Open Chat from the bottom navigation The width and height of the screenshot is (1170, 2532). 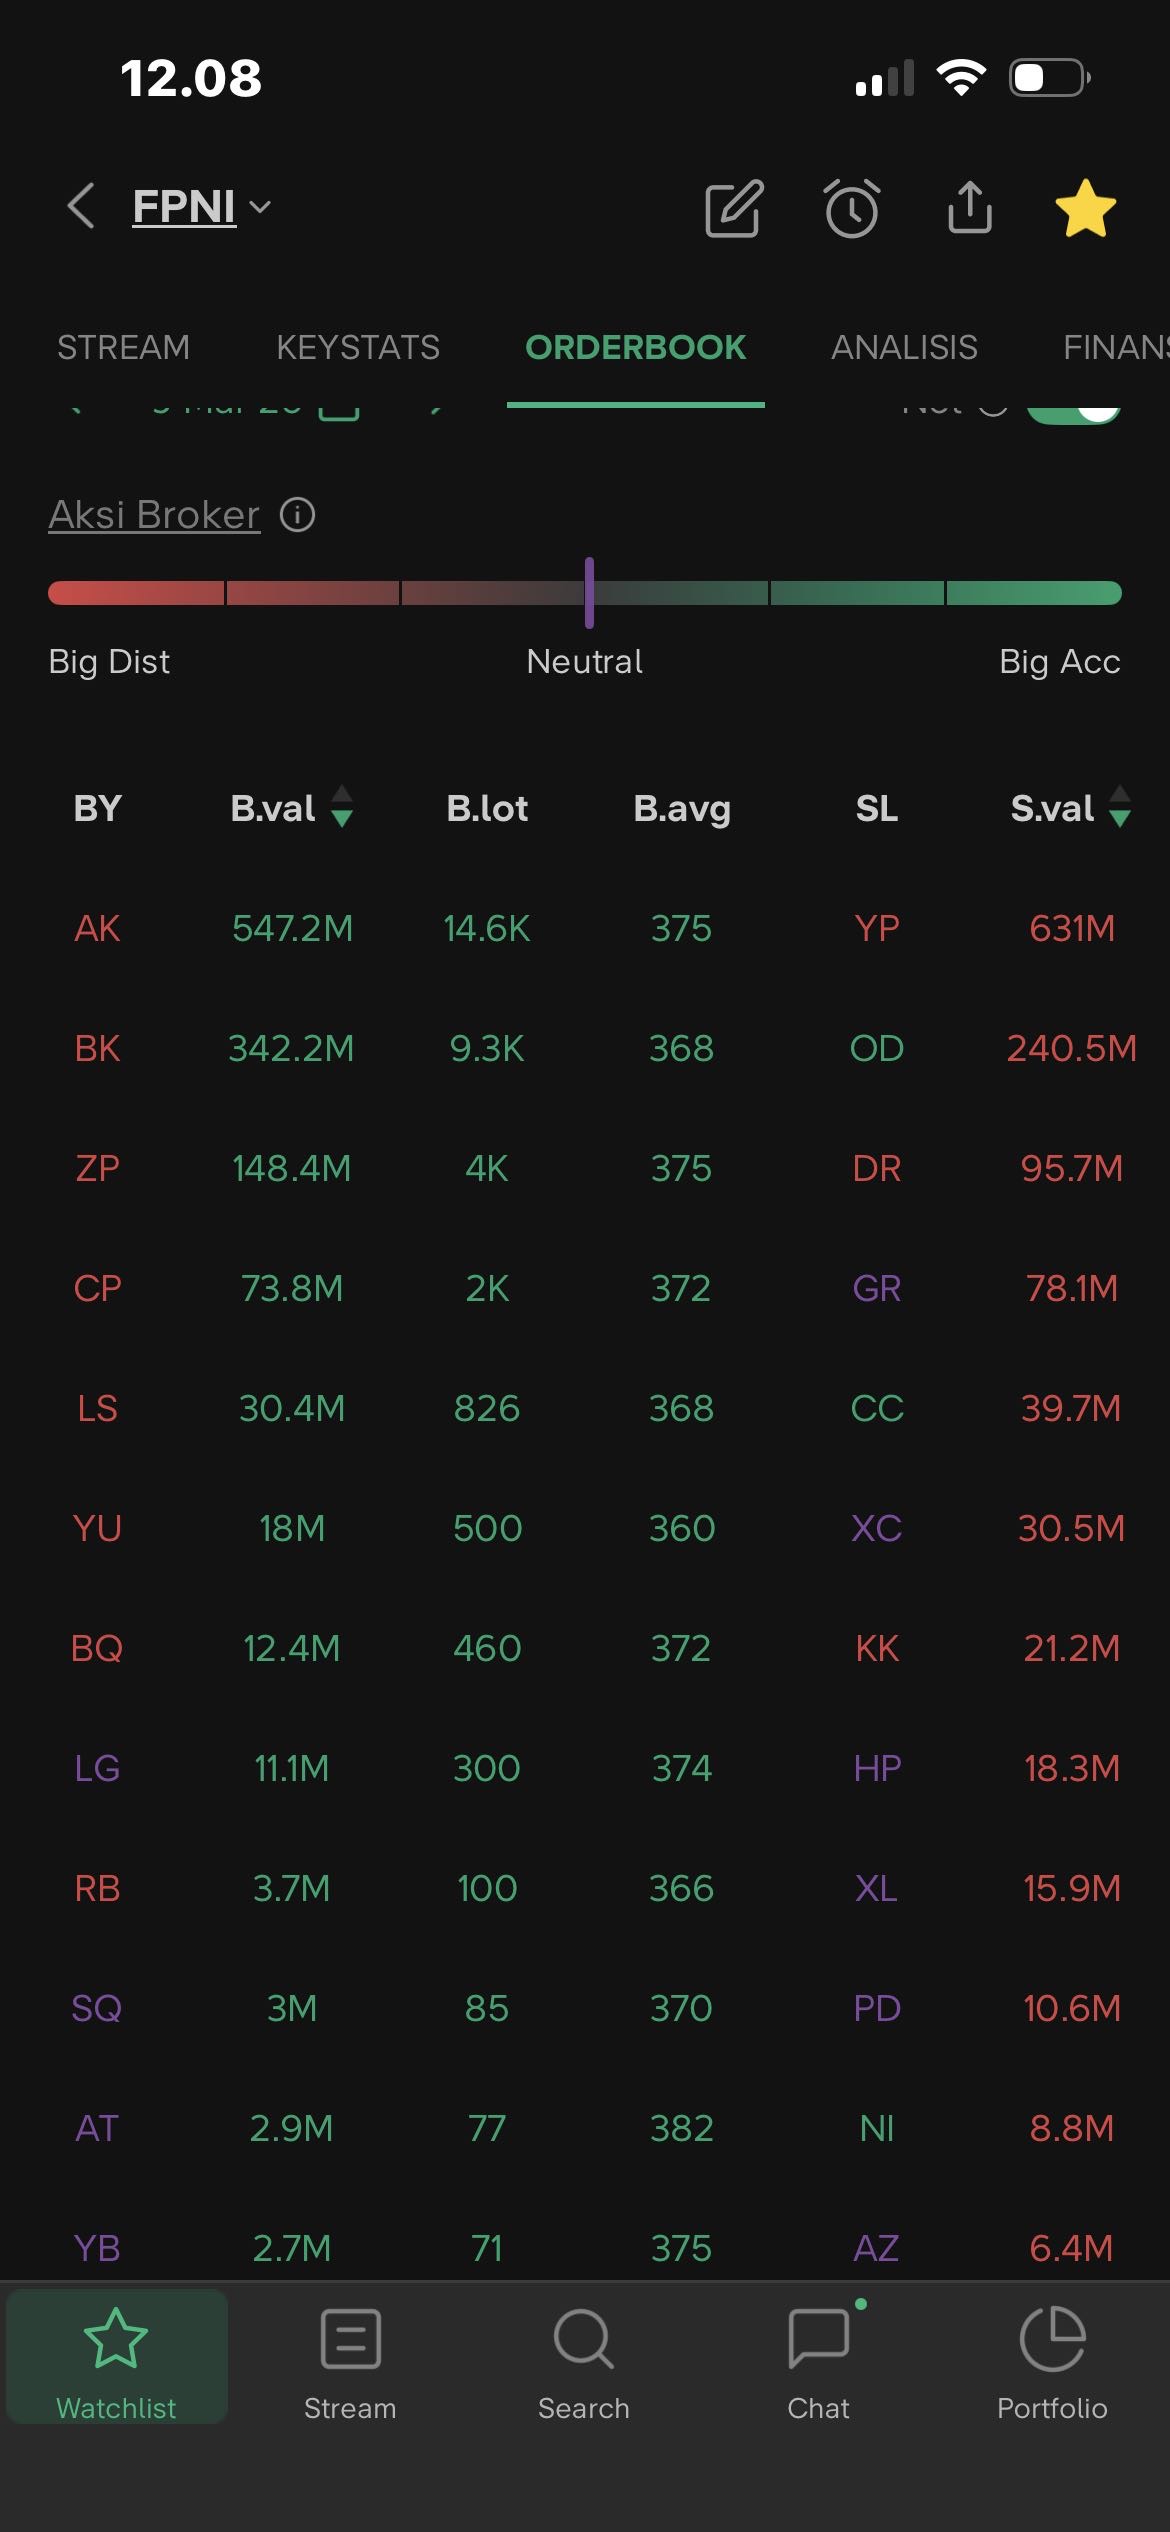(818, 2364)
